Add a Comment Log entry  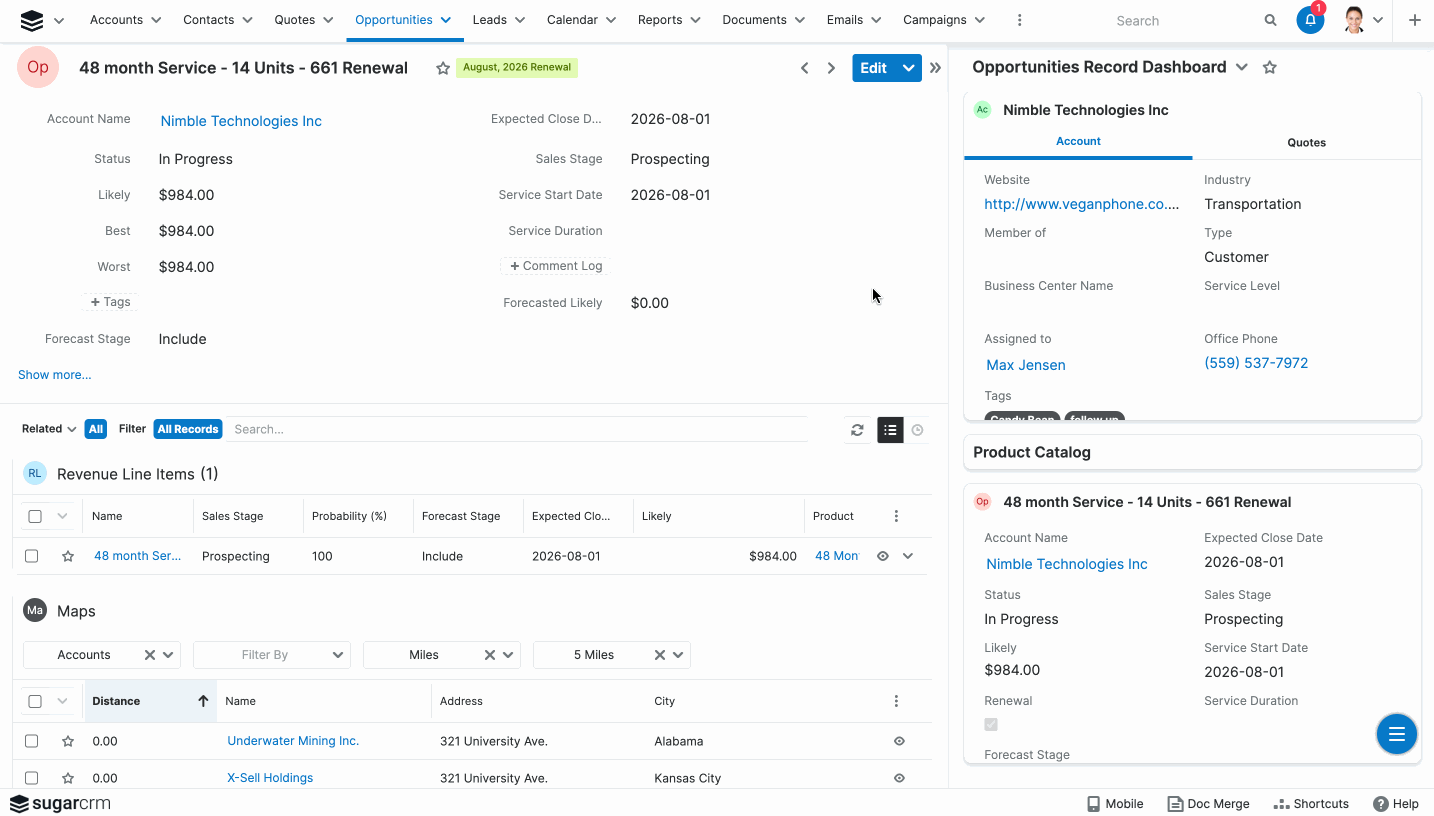pos(556,266)
